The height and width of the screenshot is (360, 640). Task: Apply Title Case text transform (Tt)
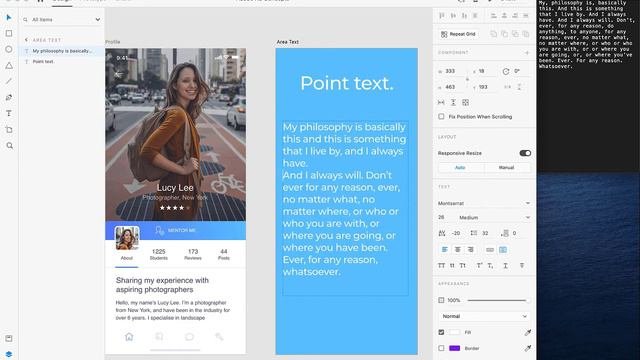pos(462,266)
